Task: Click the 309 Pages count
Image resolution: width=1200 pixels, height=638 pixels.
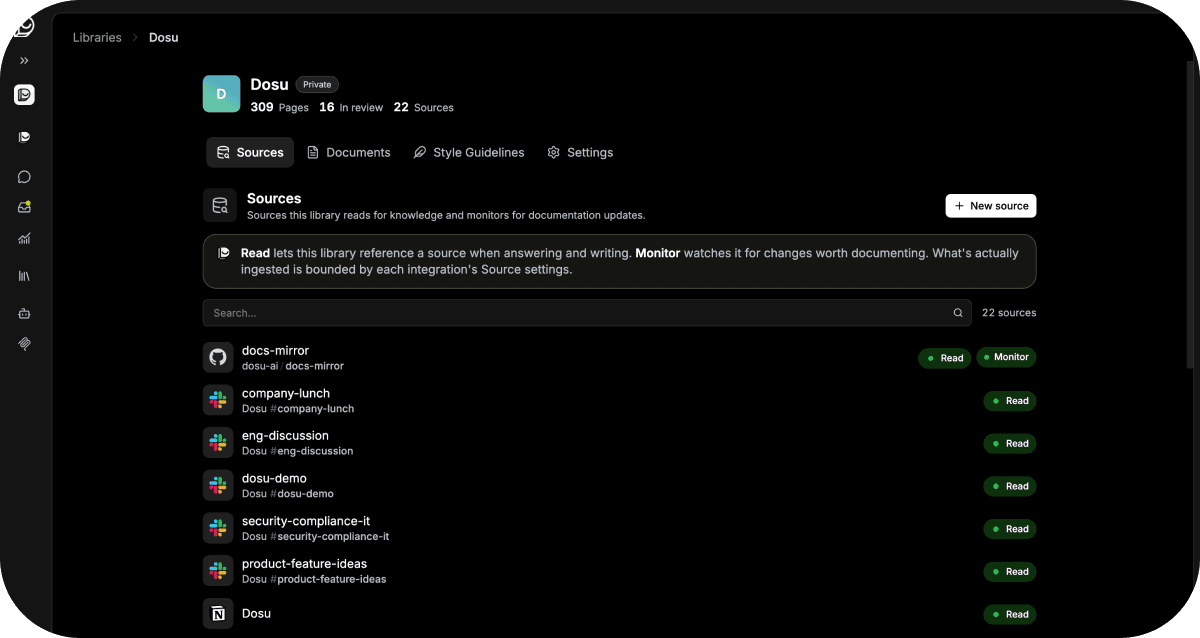Action: (279, 107)
